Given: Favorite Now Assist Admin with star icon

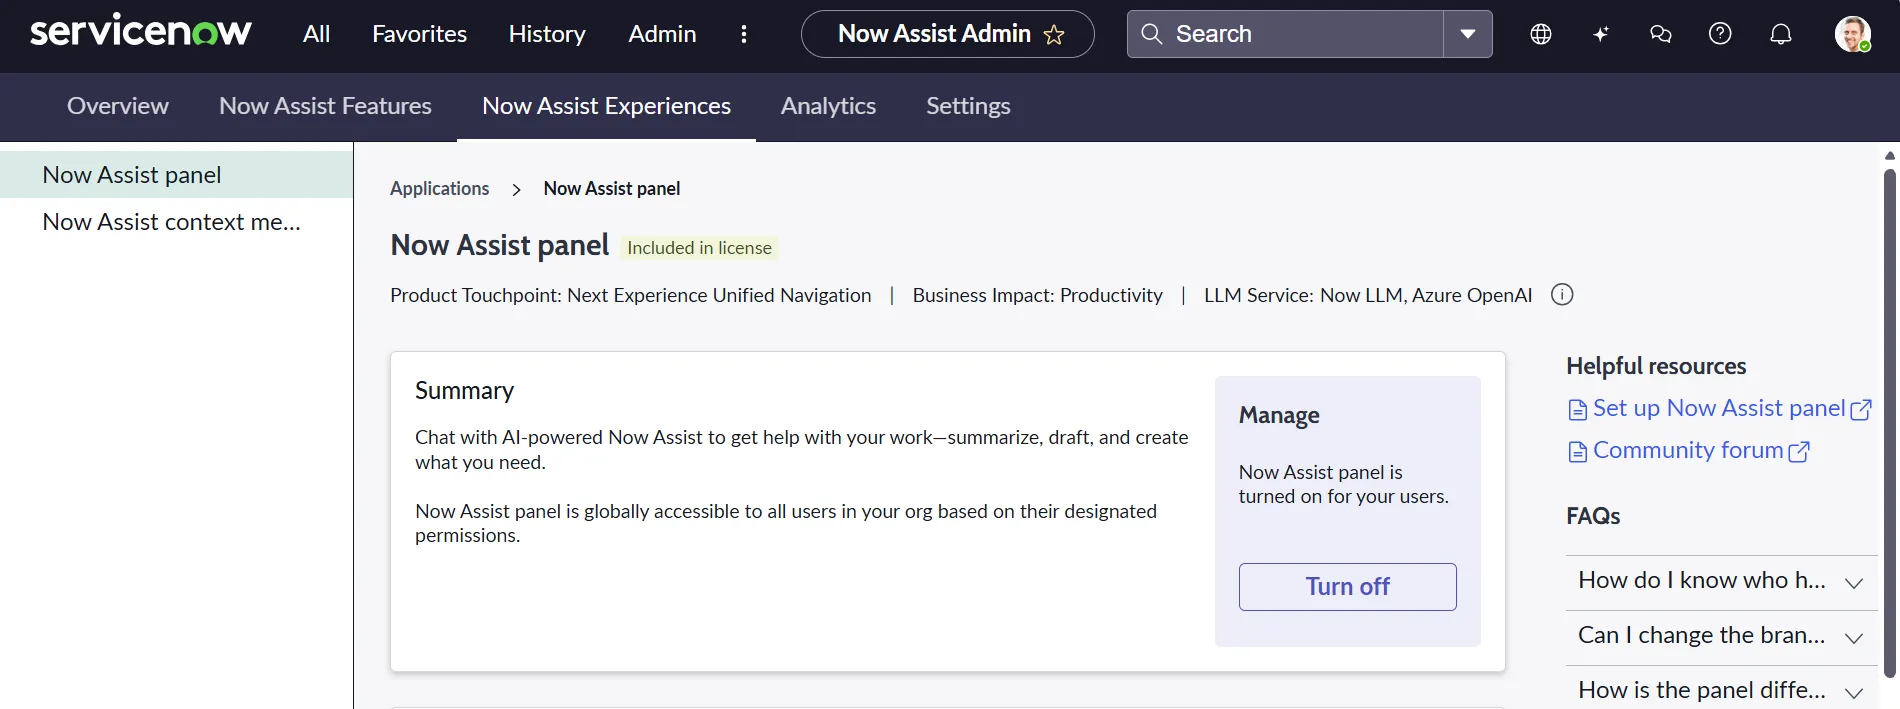Looking at the screenshot, I should (x=1054, y=35).
